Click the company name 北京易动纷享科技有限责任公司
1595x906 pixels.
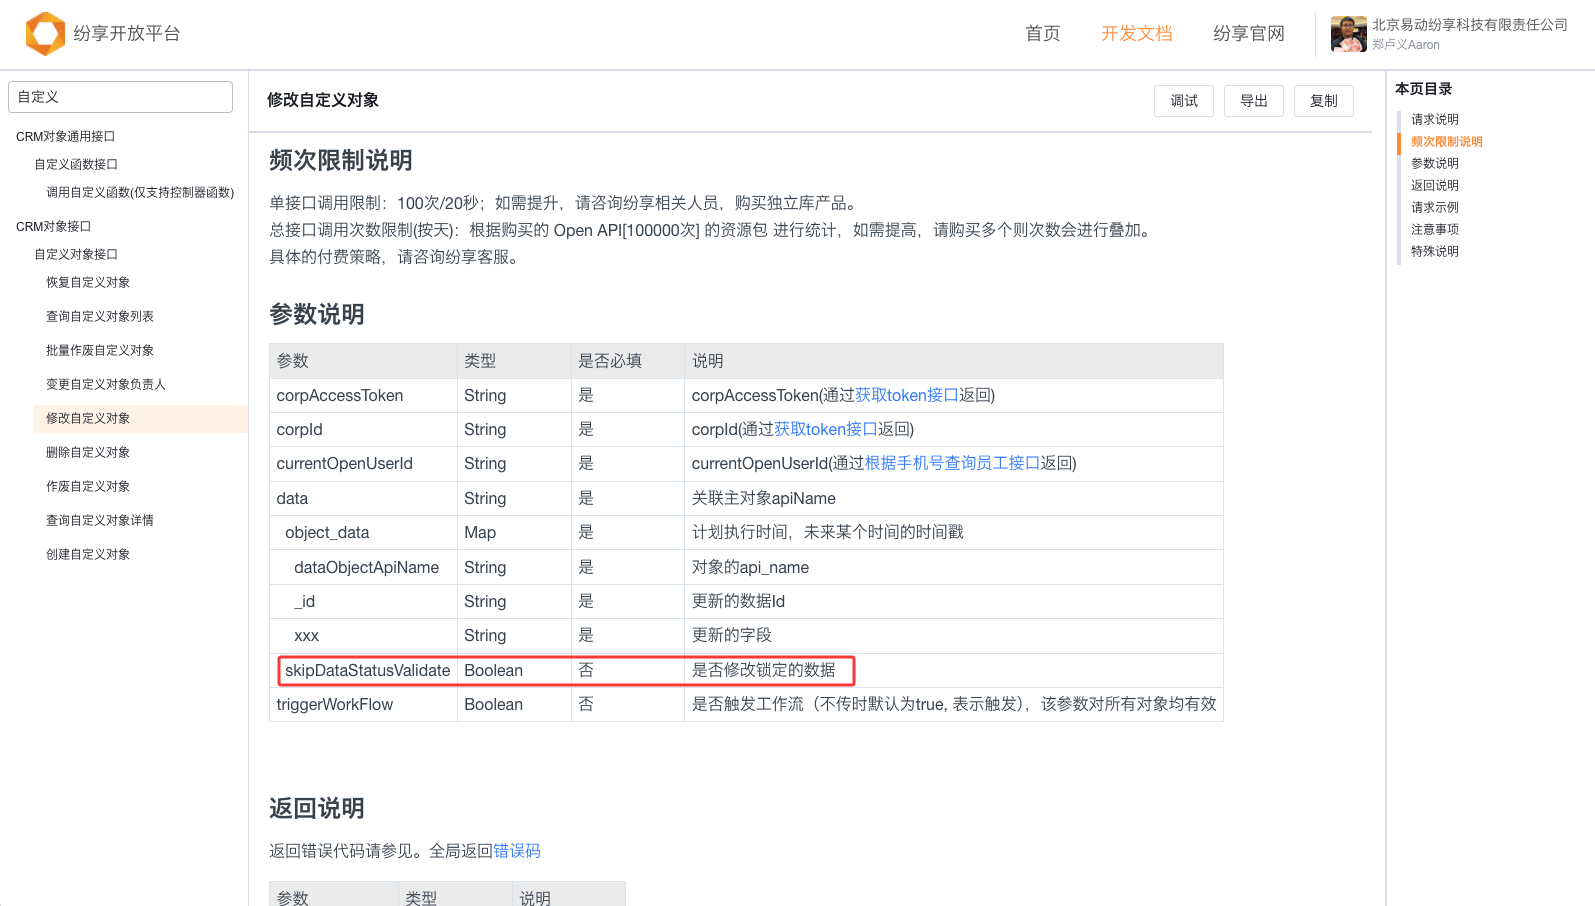1469,25
